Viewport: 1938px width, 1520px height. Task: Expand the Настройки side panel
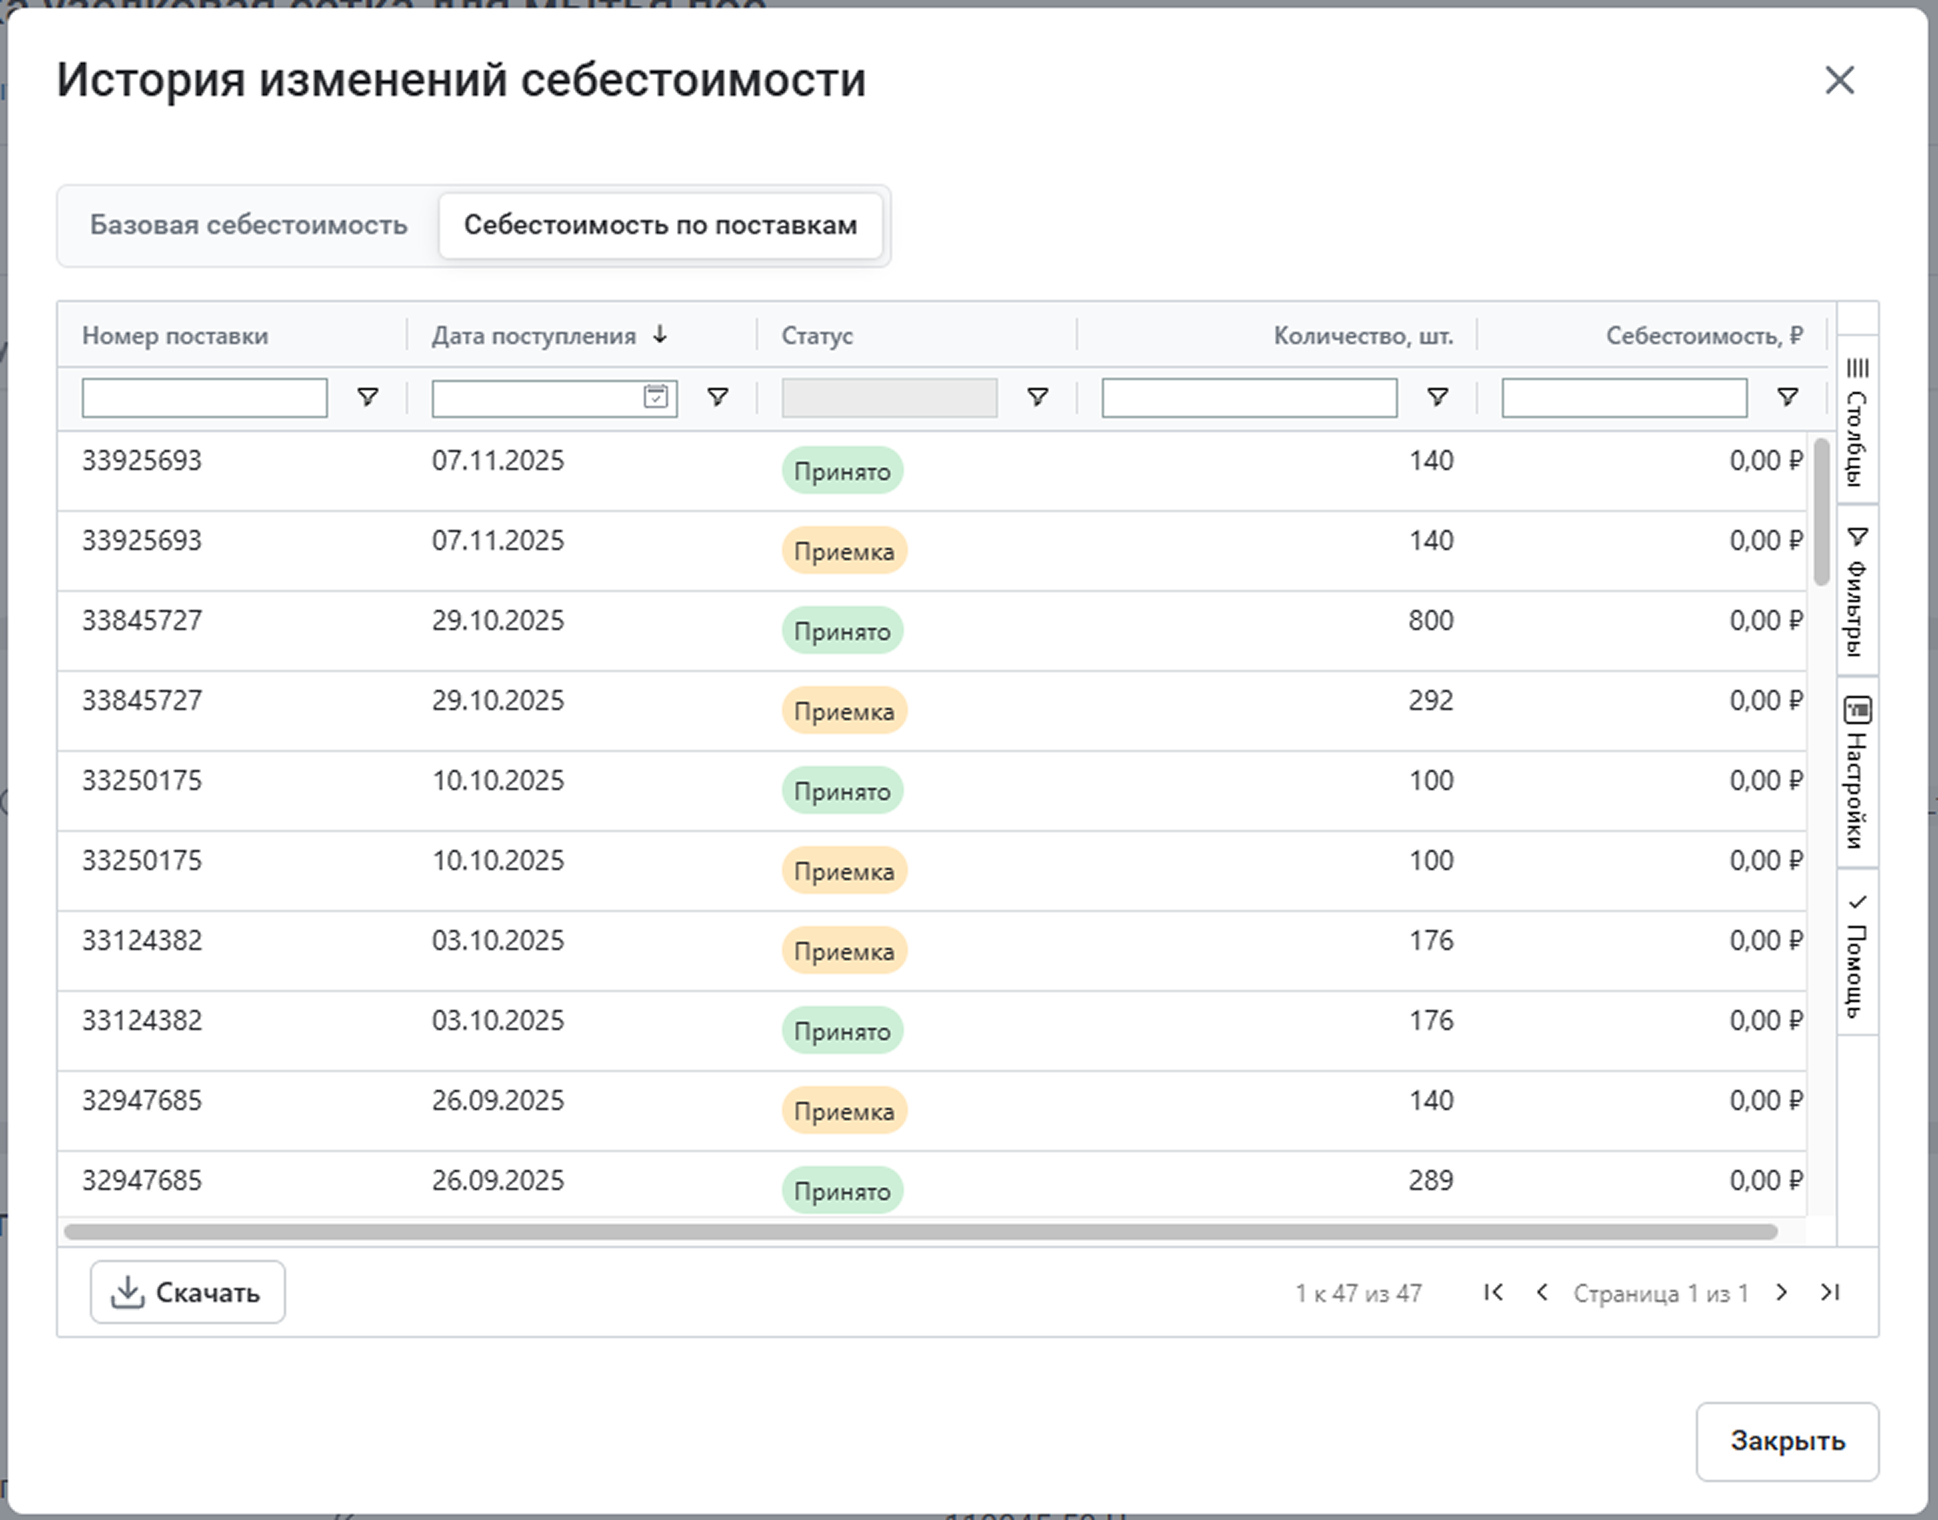(x=1857, y=772)
